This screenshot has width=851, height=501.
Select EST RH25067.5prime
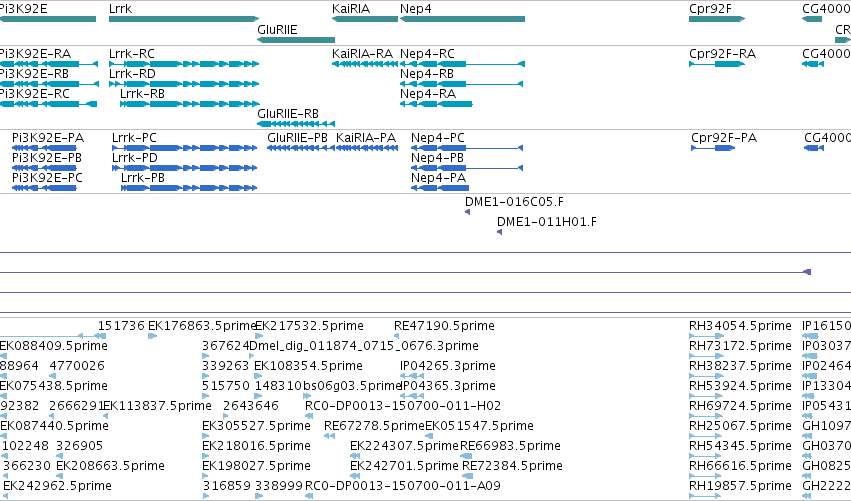click(x=740, y=426)
